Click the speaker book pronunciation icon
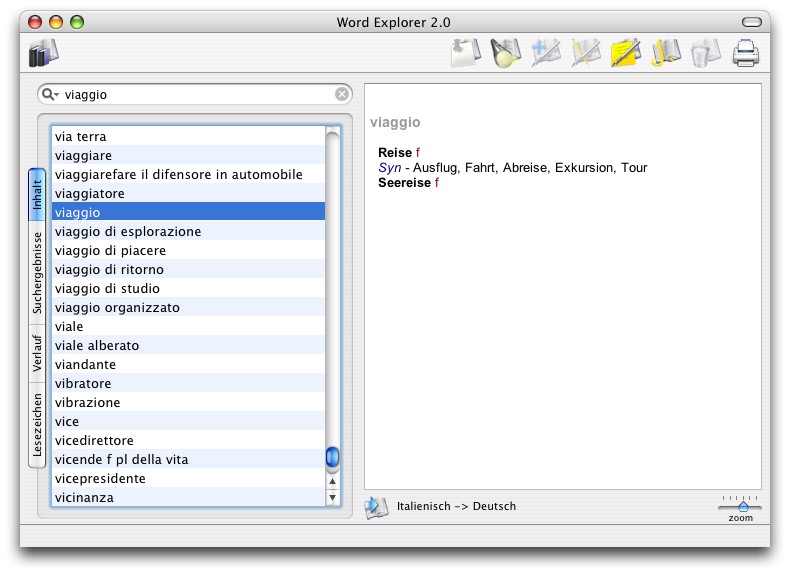792x569 pixels. pos(376,507)
